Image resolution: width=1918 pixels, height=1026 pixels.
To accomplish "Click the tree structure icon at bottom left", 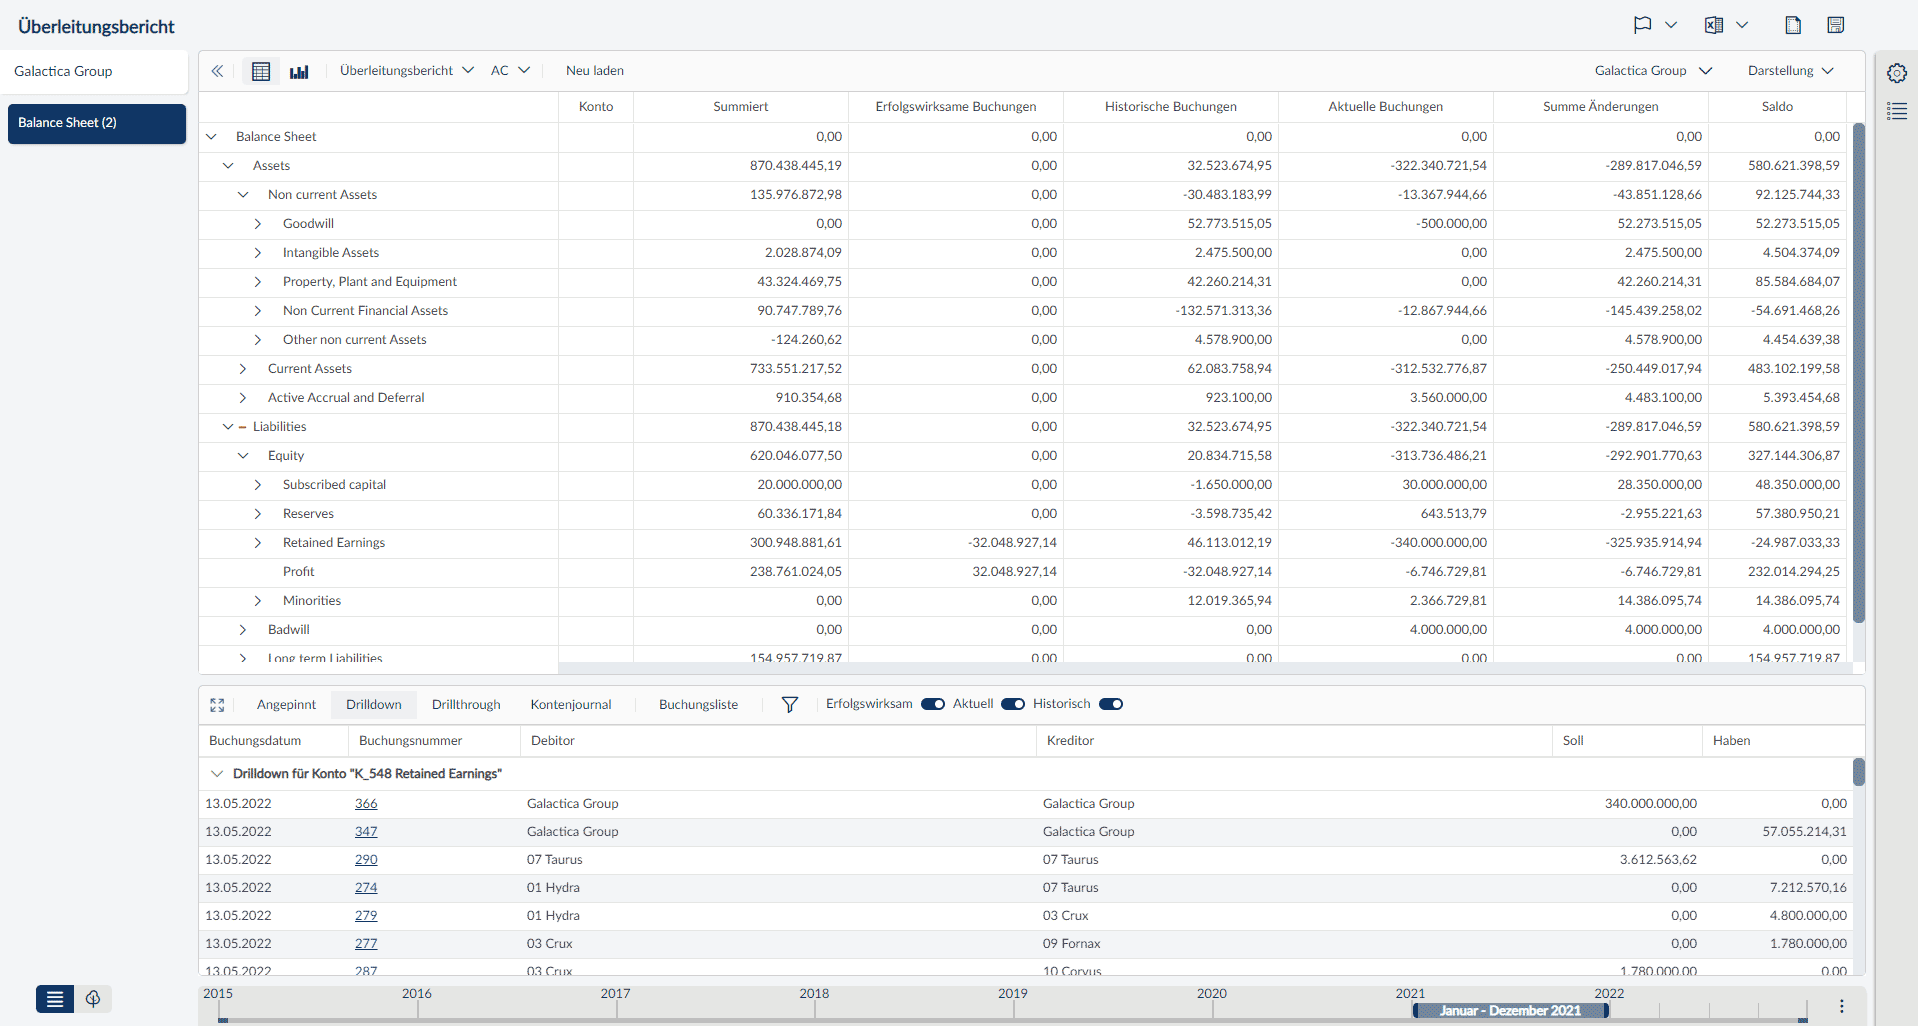I will click(93, 999).
